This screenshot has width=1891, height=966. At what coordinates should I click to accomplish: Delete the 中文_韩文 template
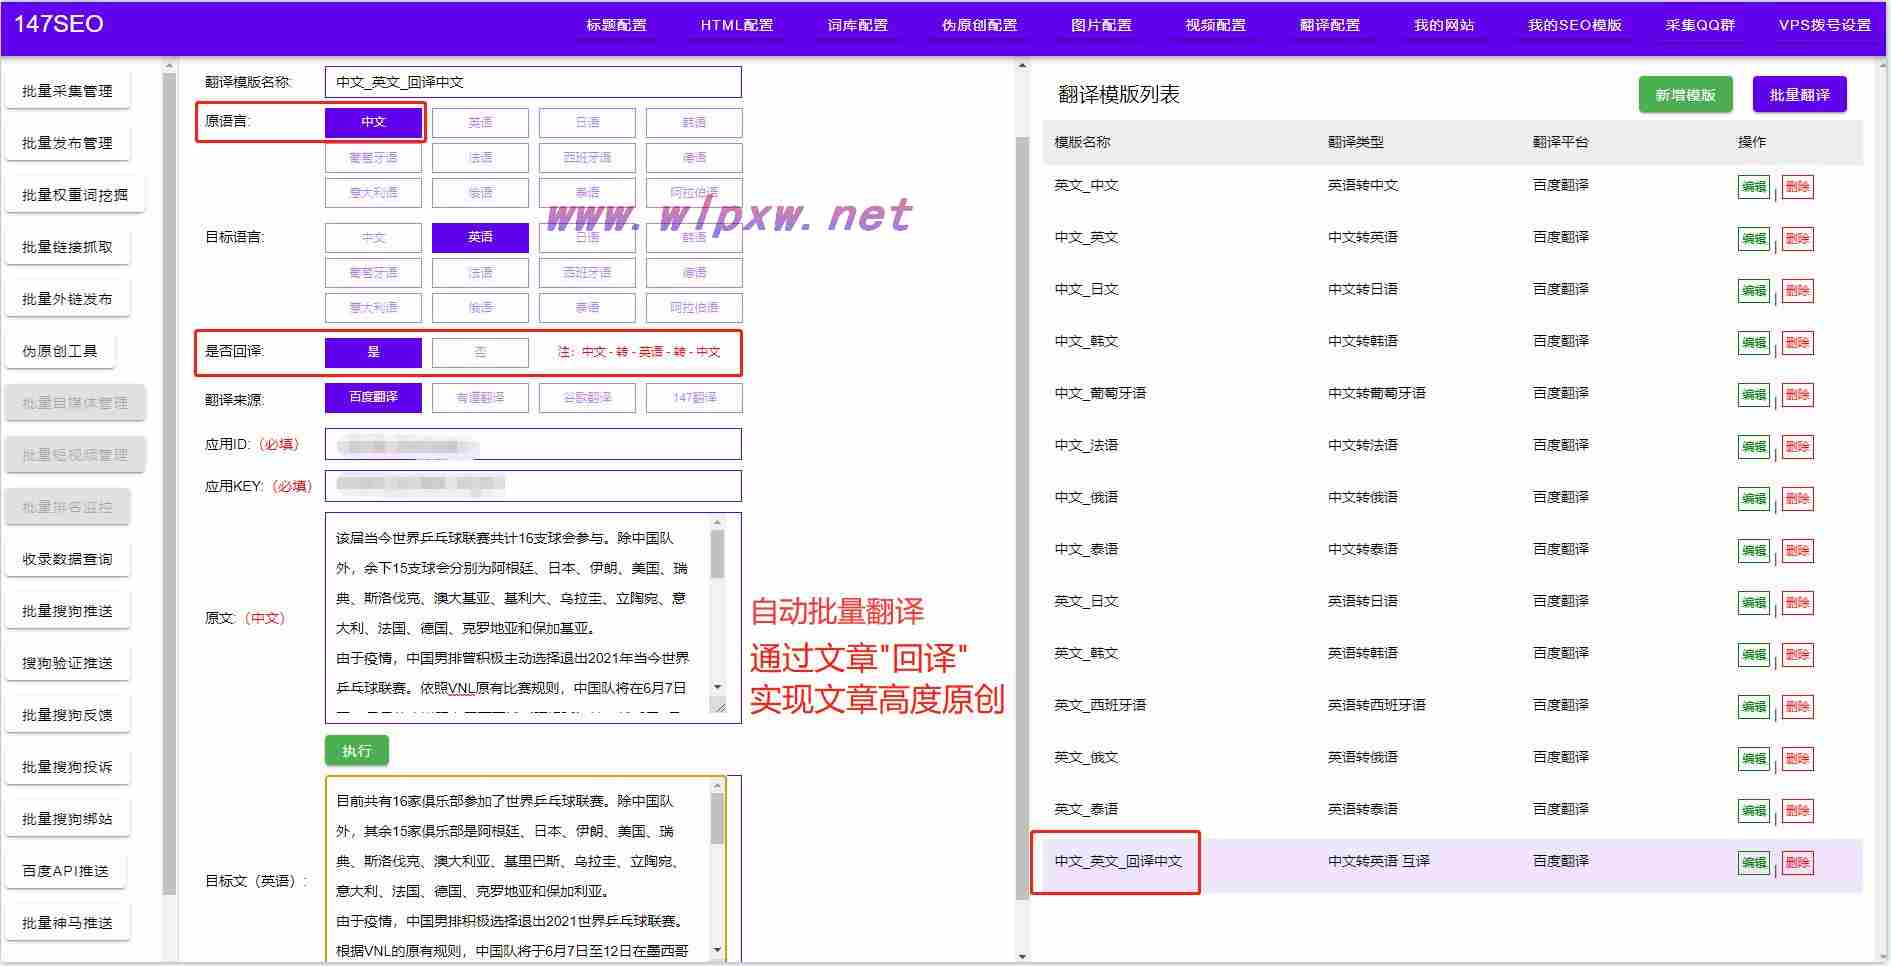[x=1797, y=343]
